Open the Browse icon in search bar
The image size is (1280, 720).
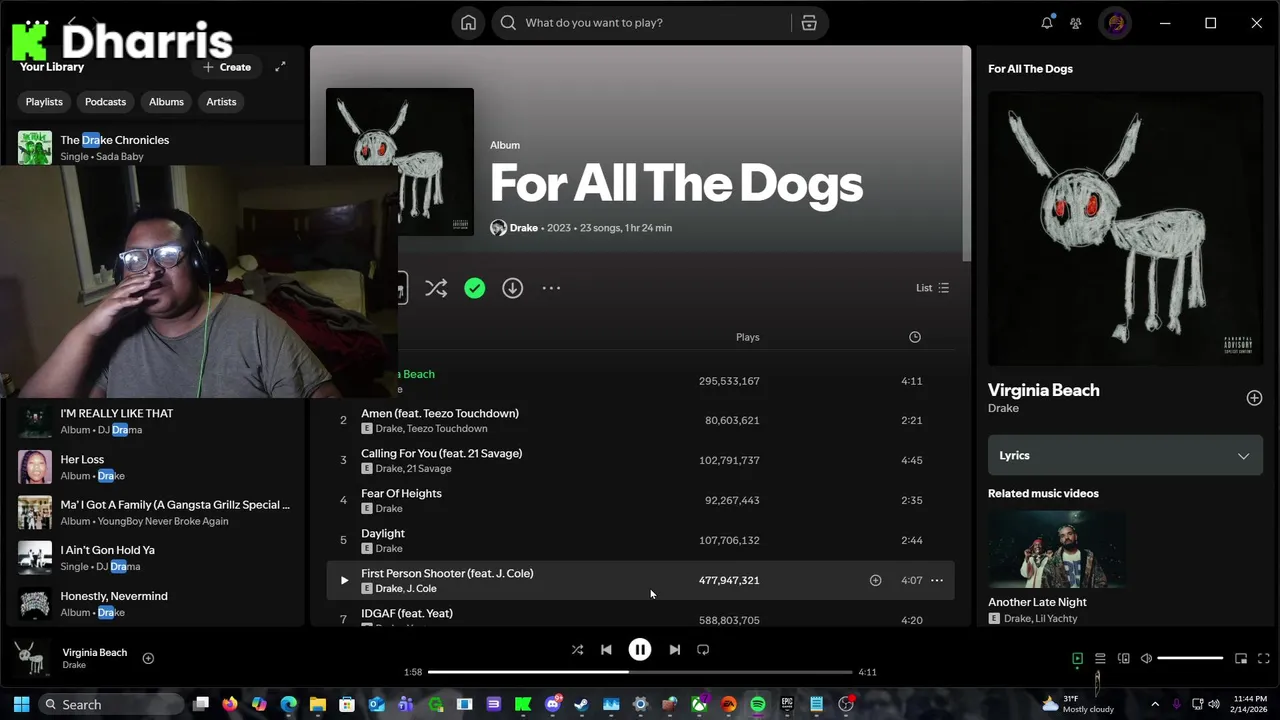click(x=809, y=23)
